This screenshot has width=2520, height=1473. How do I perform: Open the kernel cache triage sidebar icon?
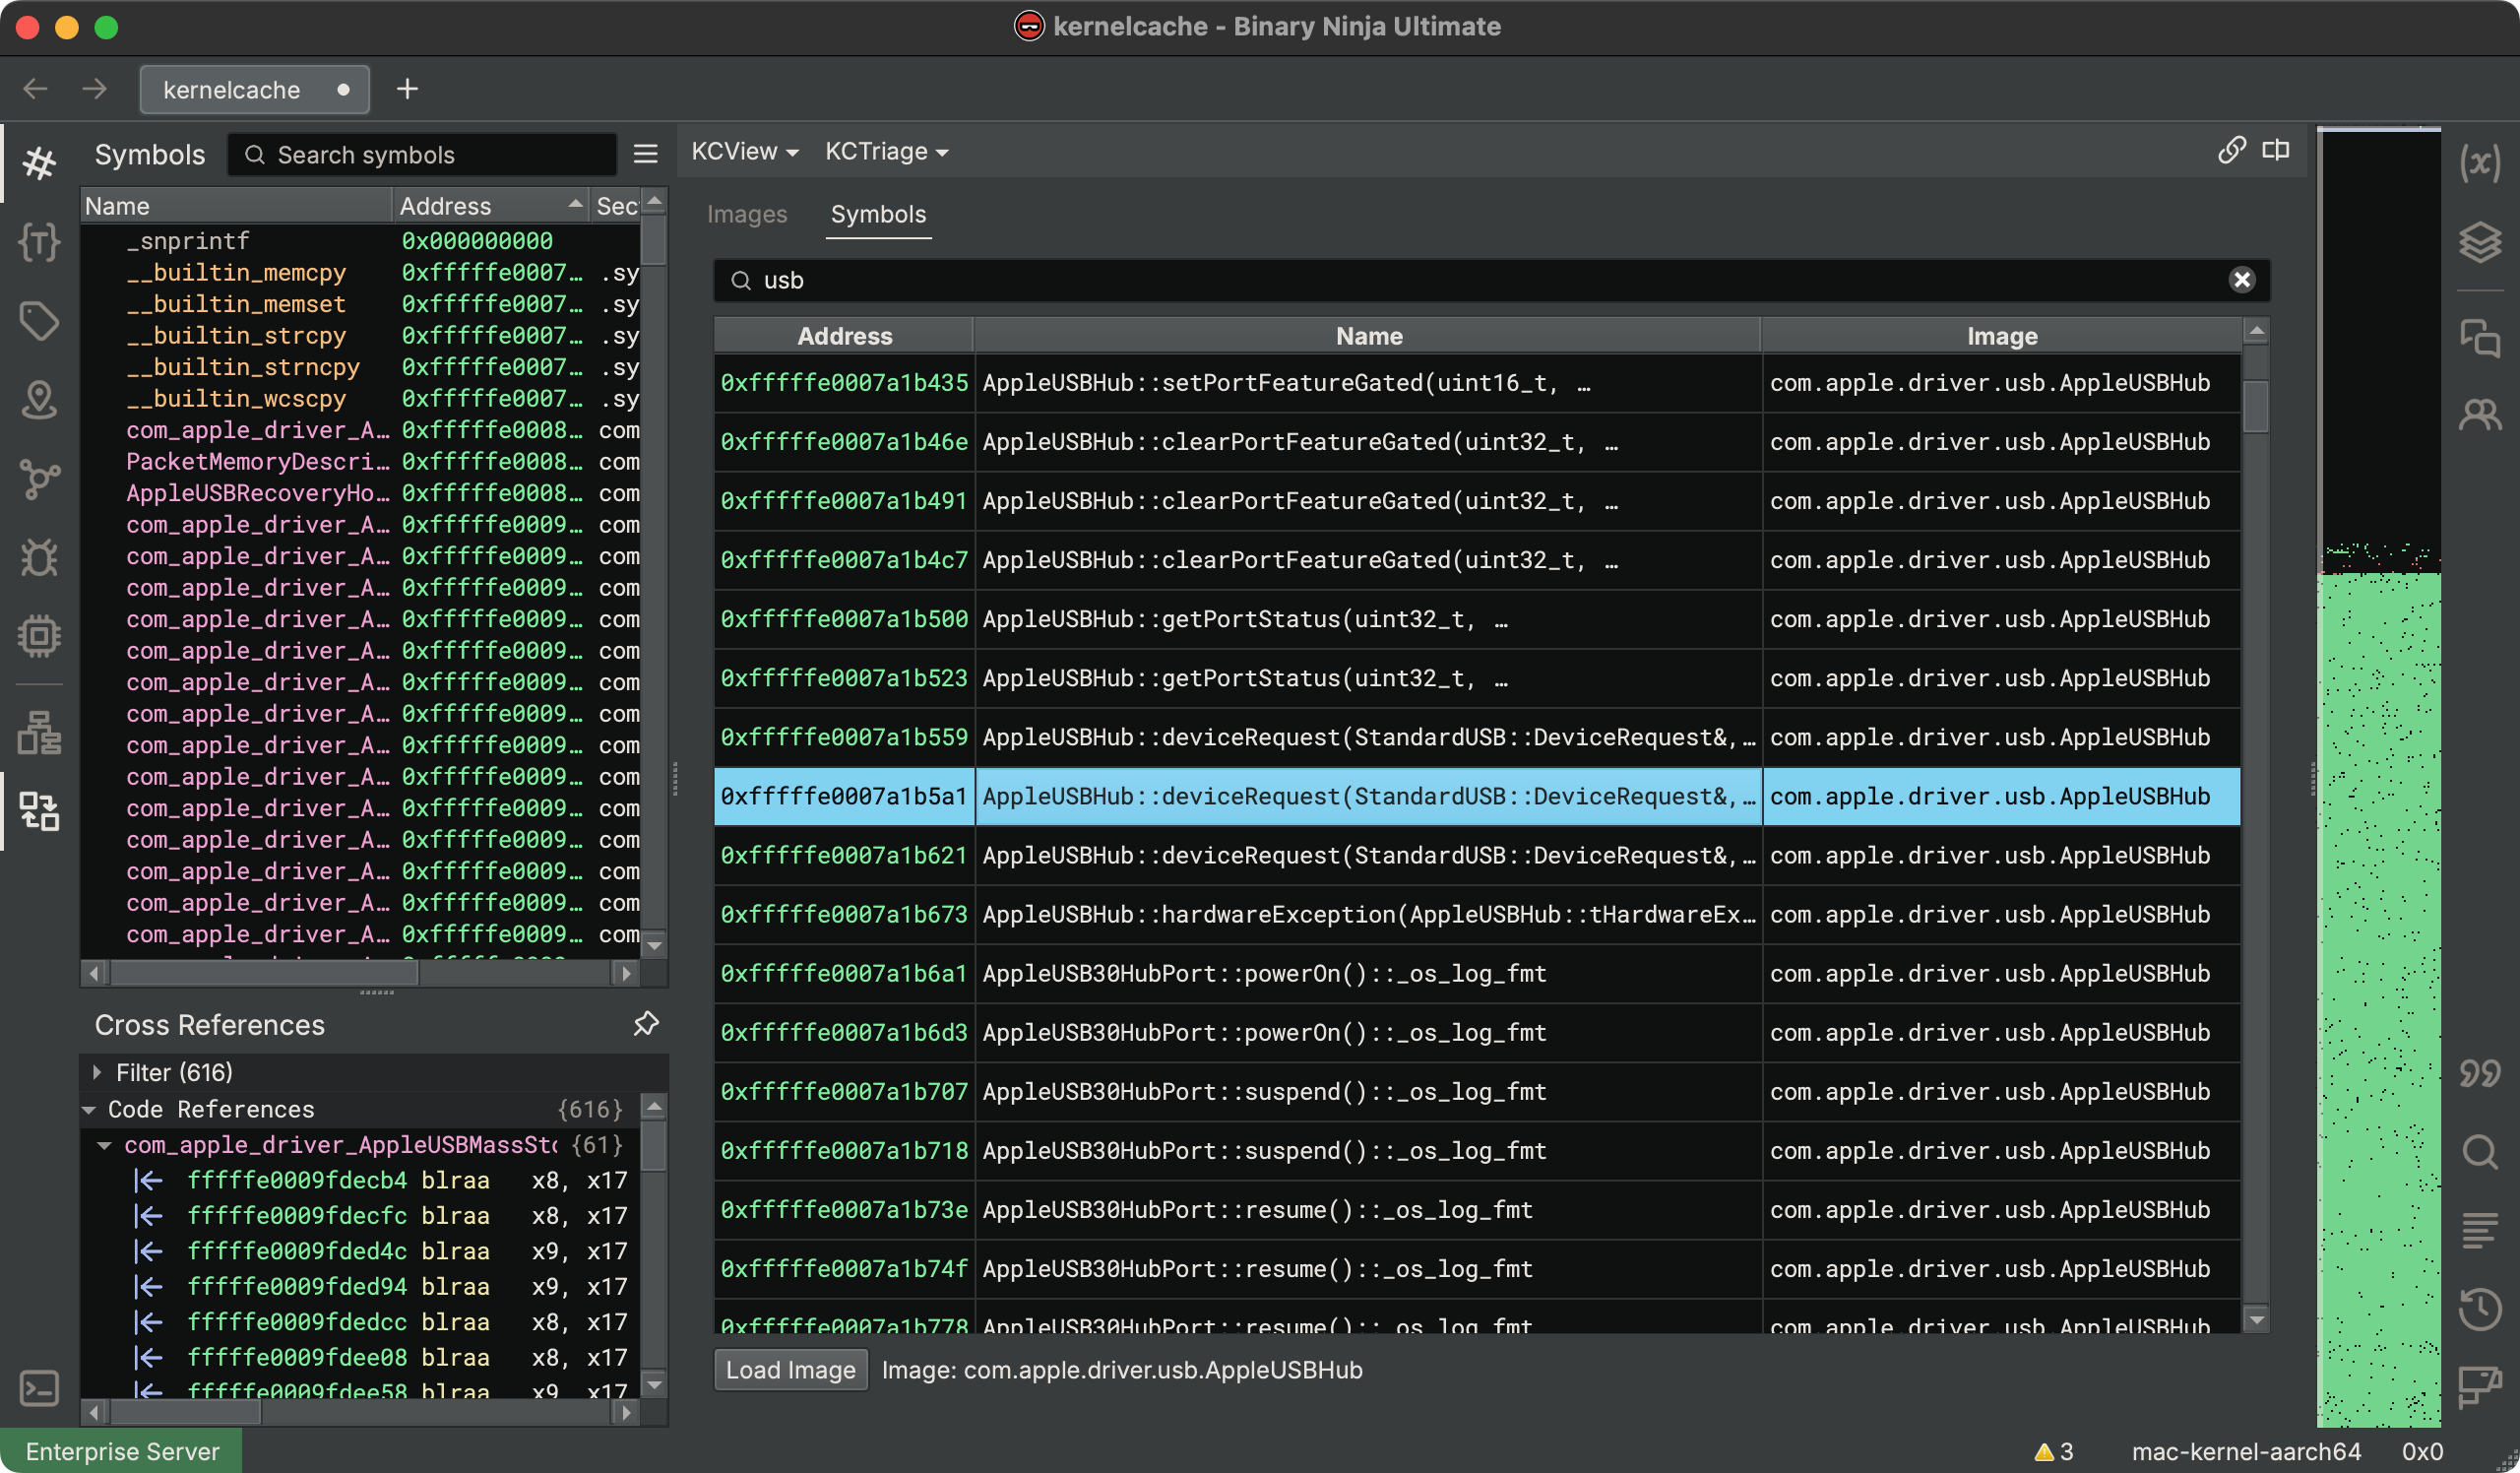[x=39, y=811]
